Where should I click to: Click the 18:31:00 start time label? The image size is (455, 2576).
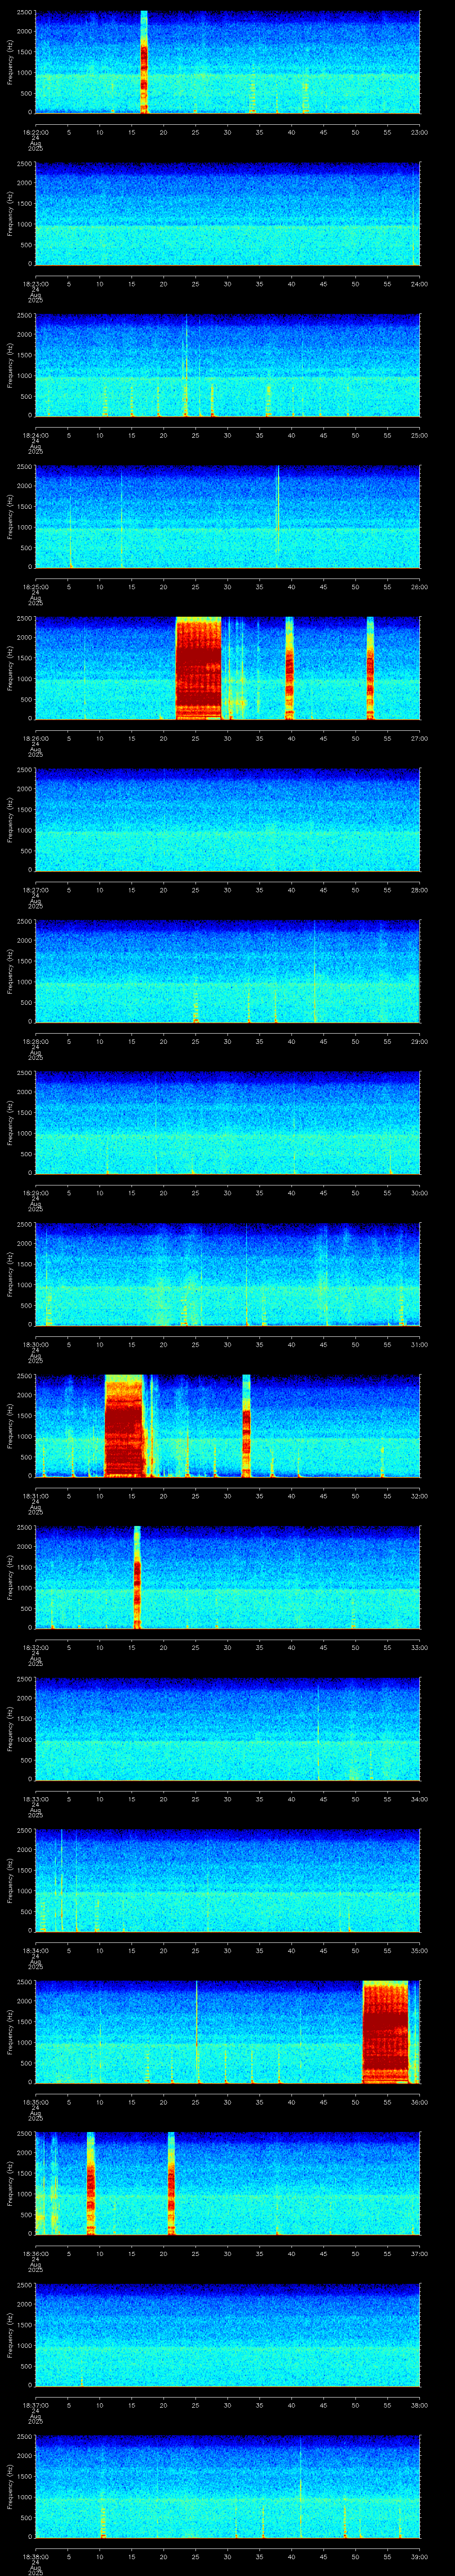click(x=35, y=1495)
